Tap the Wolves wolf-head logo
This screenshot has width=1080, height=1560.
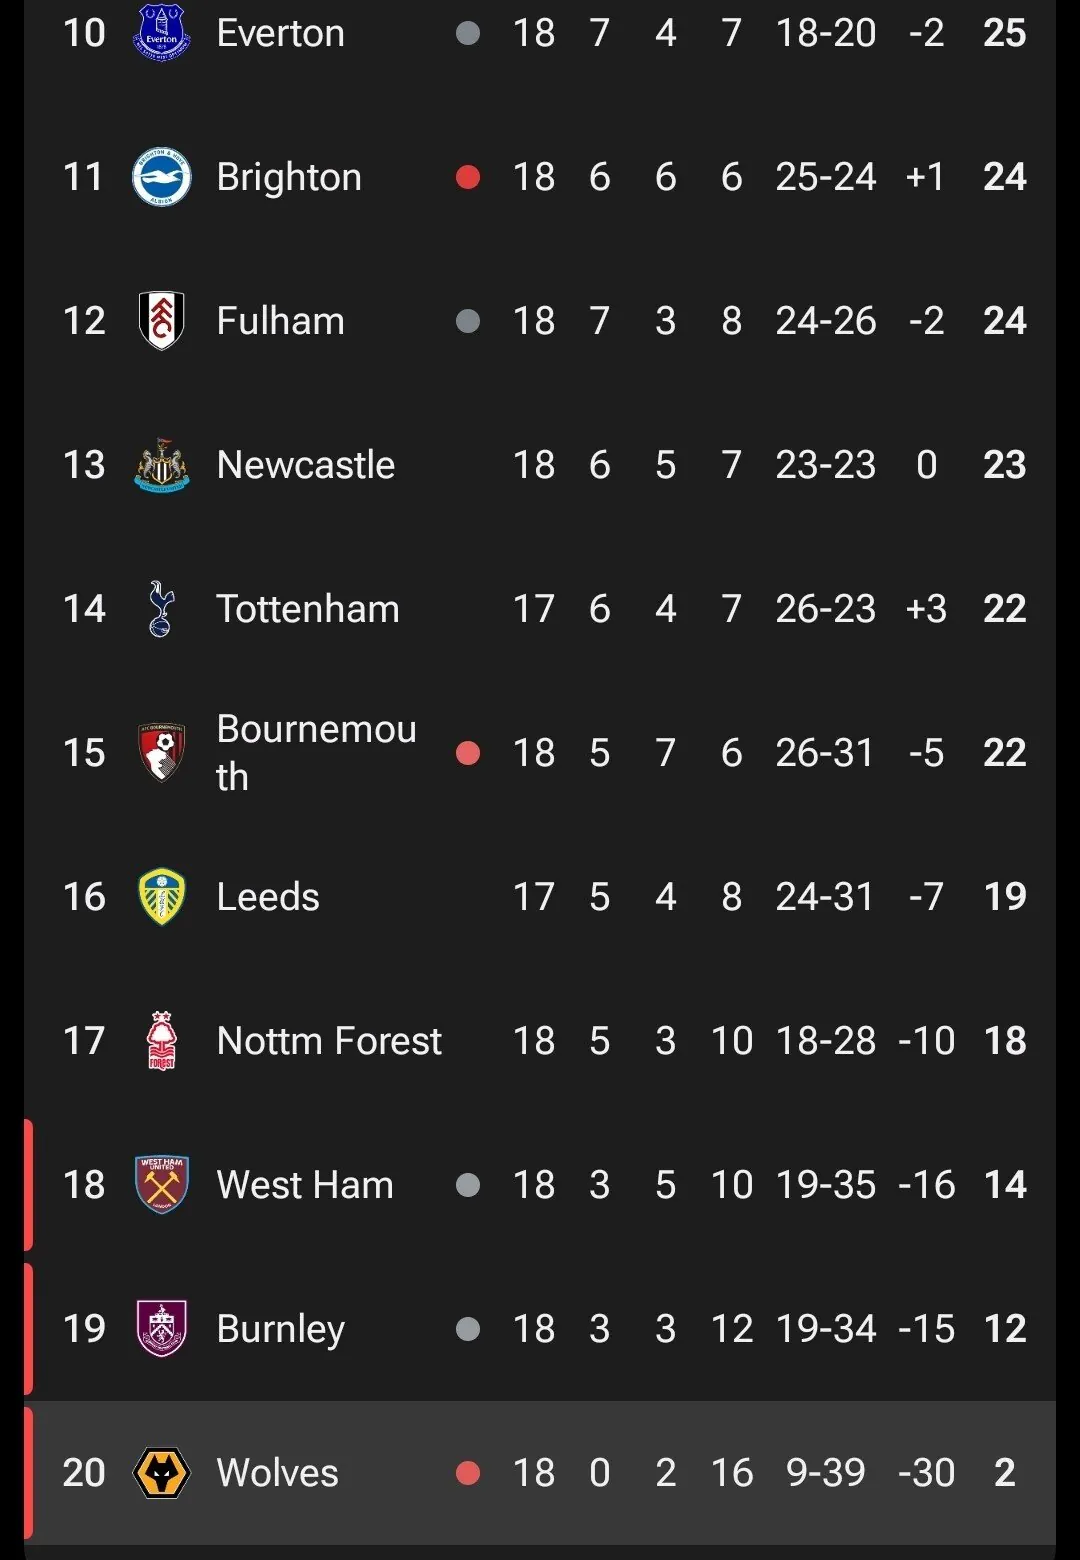click(161, 1473)
